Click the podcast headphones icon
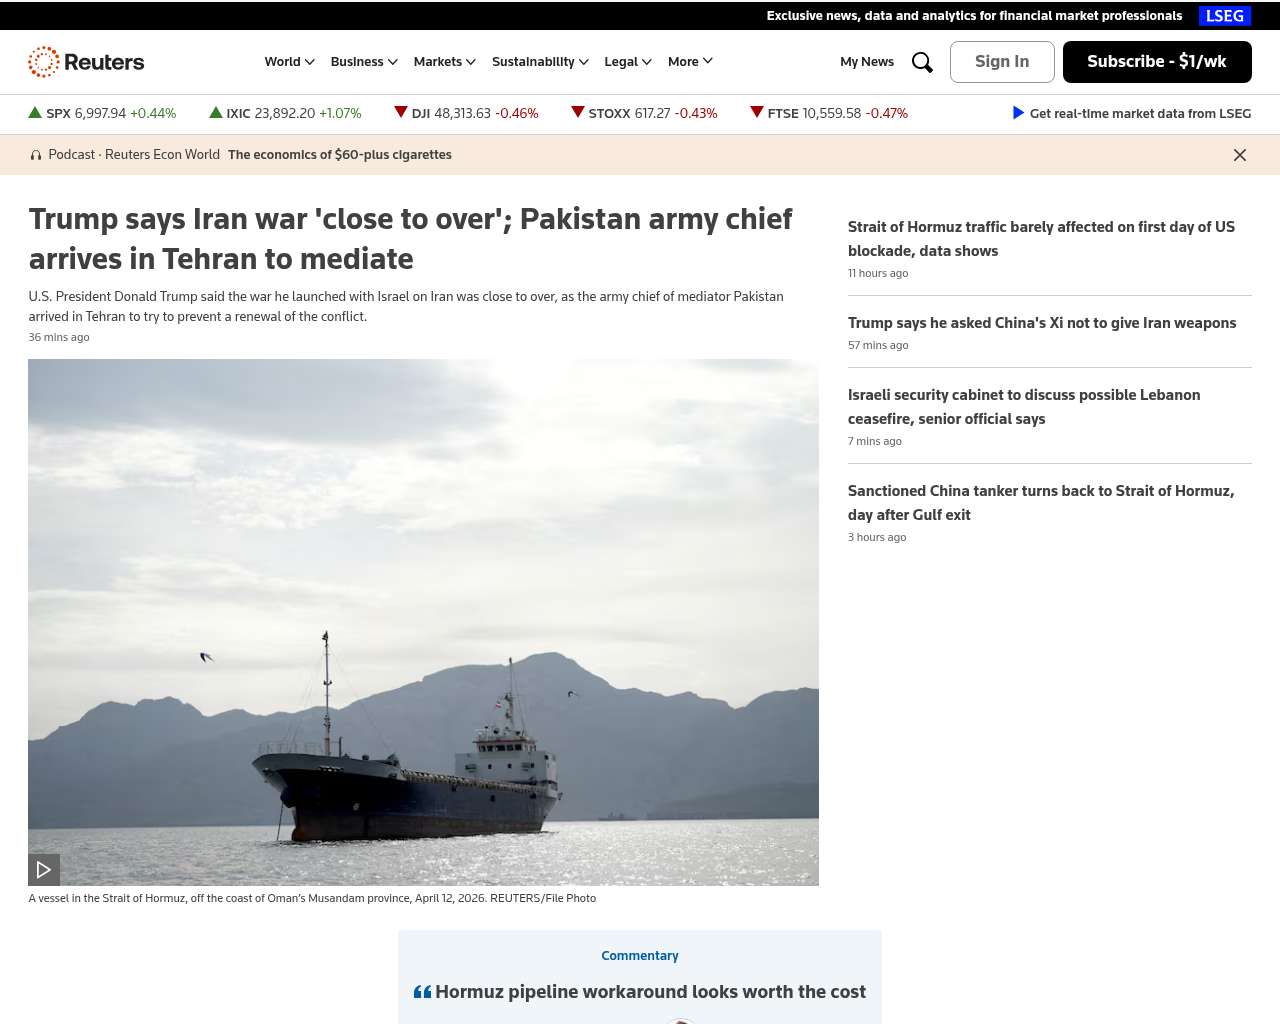The image size is (1280, 1024). [x=36, y=155]
